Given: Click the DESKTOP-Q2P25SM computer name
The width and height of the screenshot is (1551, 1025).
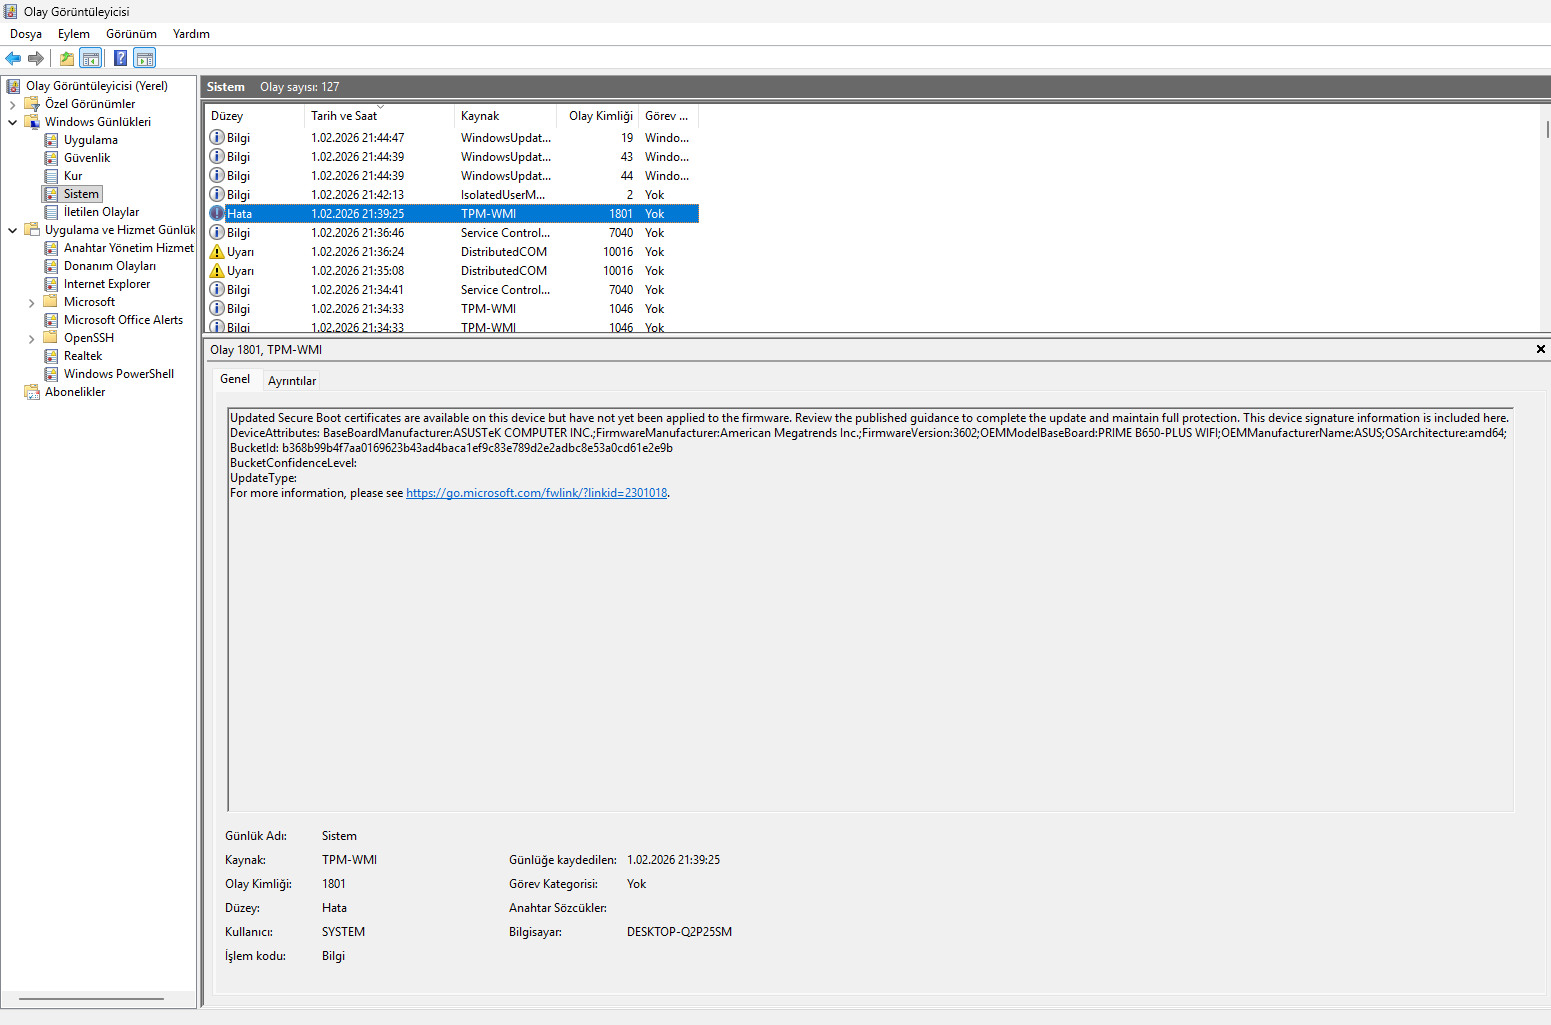Looking at the screenshot, I should click(679, 932).
